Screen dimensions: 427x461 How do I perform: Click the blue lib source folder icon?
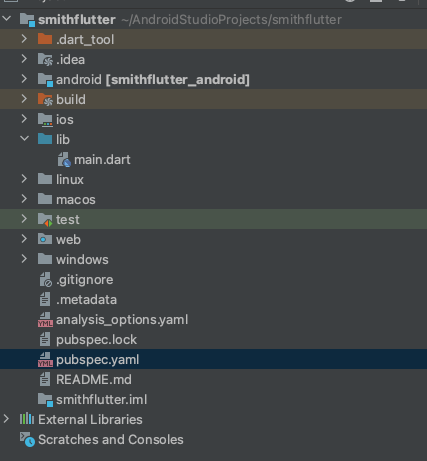pos(45,139)
